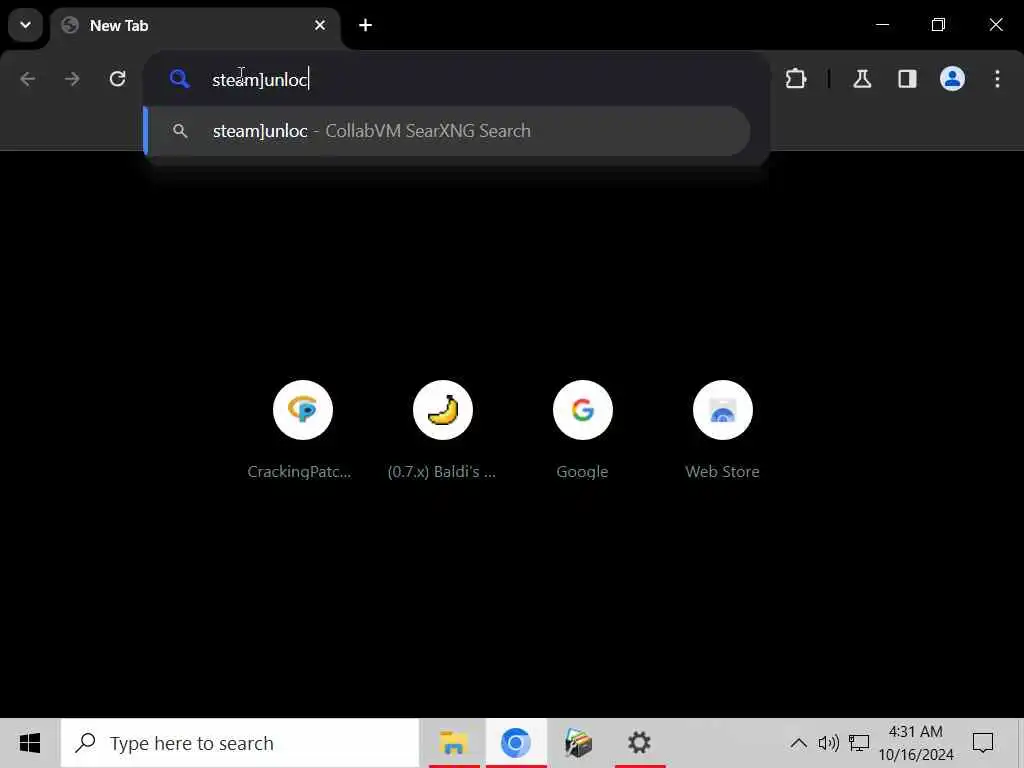This screenshot has width=1024, height=768.
Task: Select the steam]unloc SearXNG search suggestion
Action: [x=448, y=131]
